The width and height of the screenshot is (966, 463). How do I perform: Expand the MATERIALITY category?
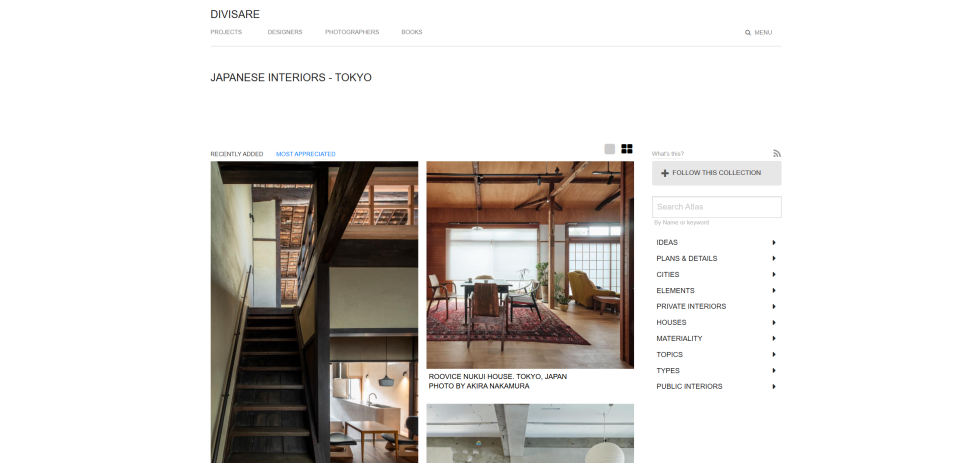(716, 339)
